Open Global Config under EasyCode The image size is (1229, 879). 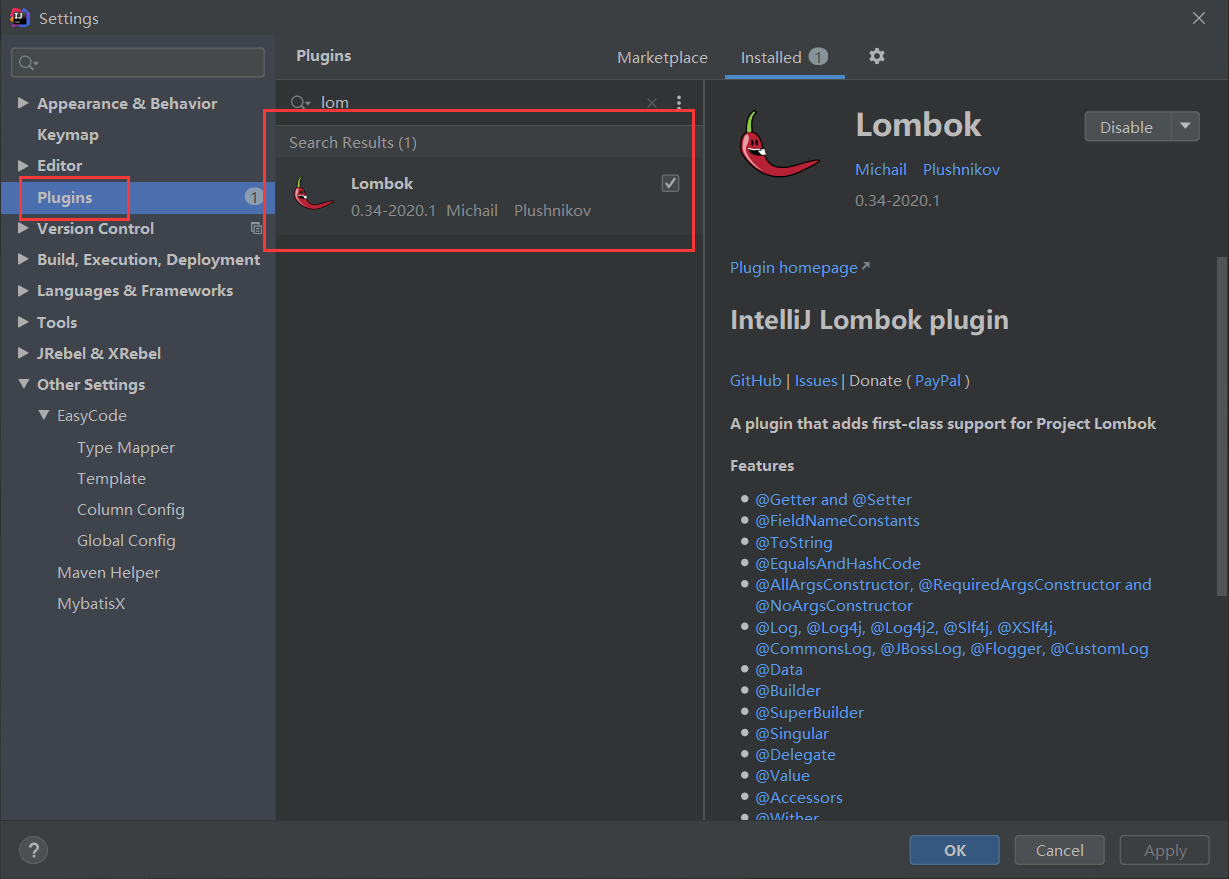(x=126, y=540)
